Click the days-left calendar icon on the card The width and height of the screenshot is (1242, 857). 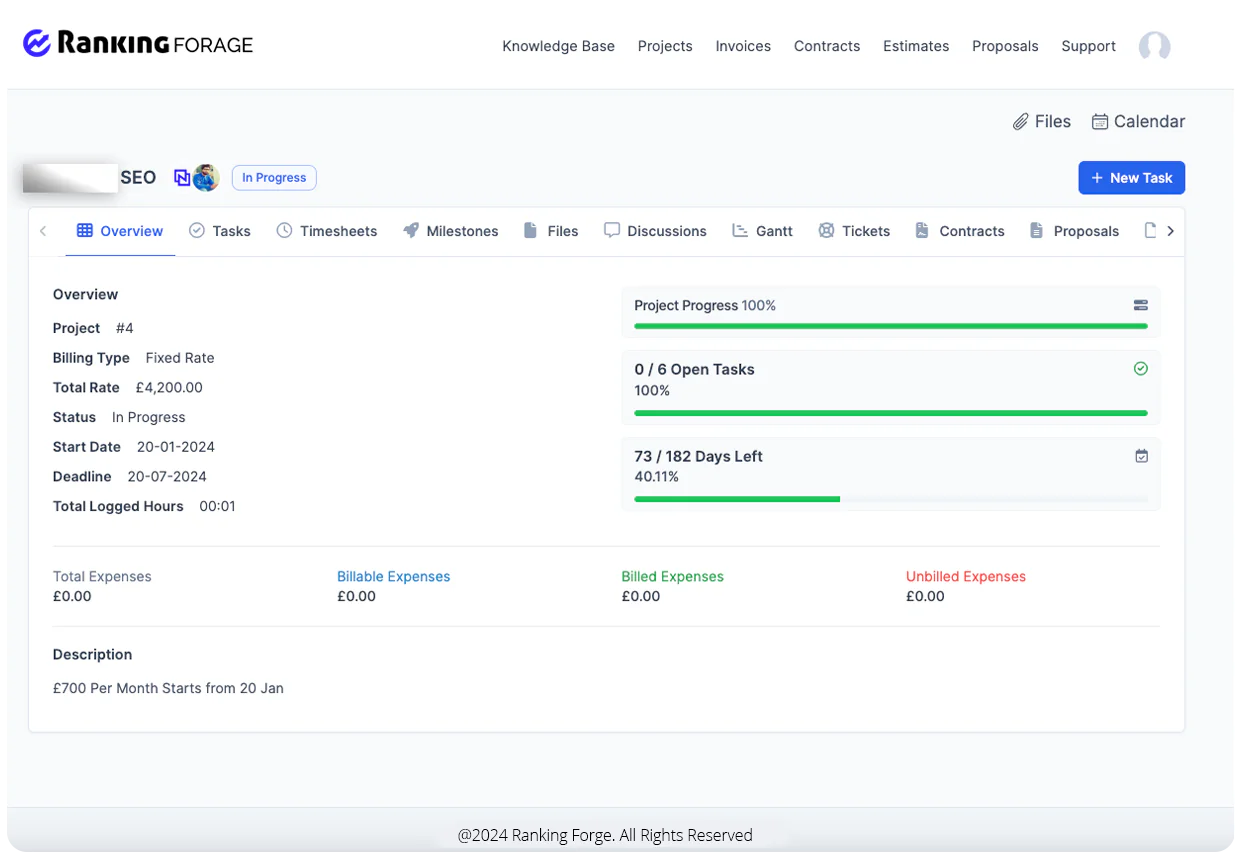point(1141,455)
